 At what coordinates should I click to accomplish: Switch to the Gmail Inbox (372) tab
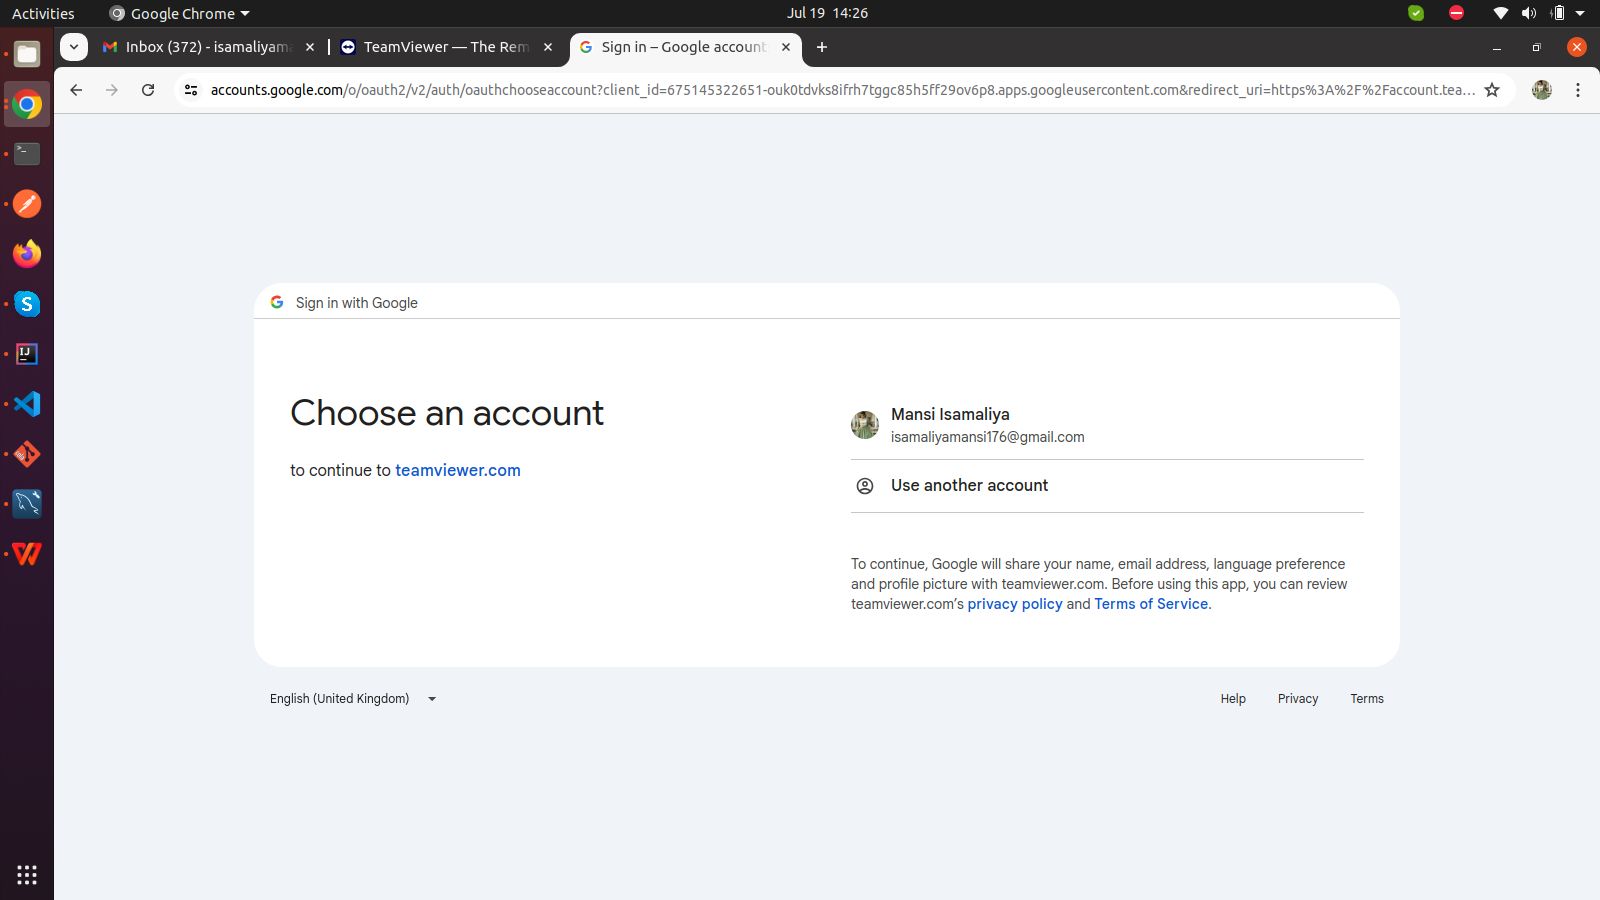210,47
